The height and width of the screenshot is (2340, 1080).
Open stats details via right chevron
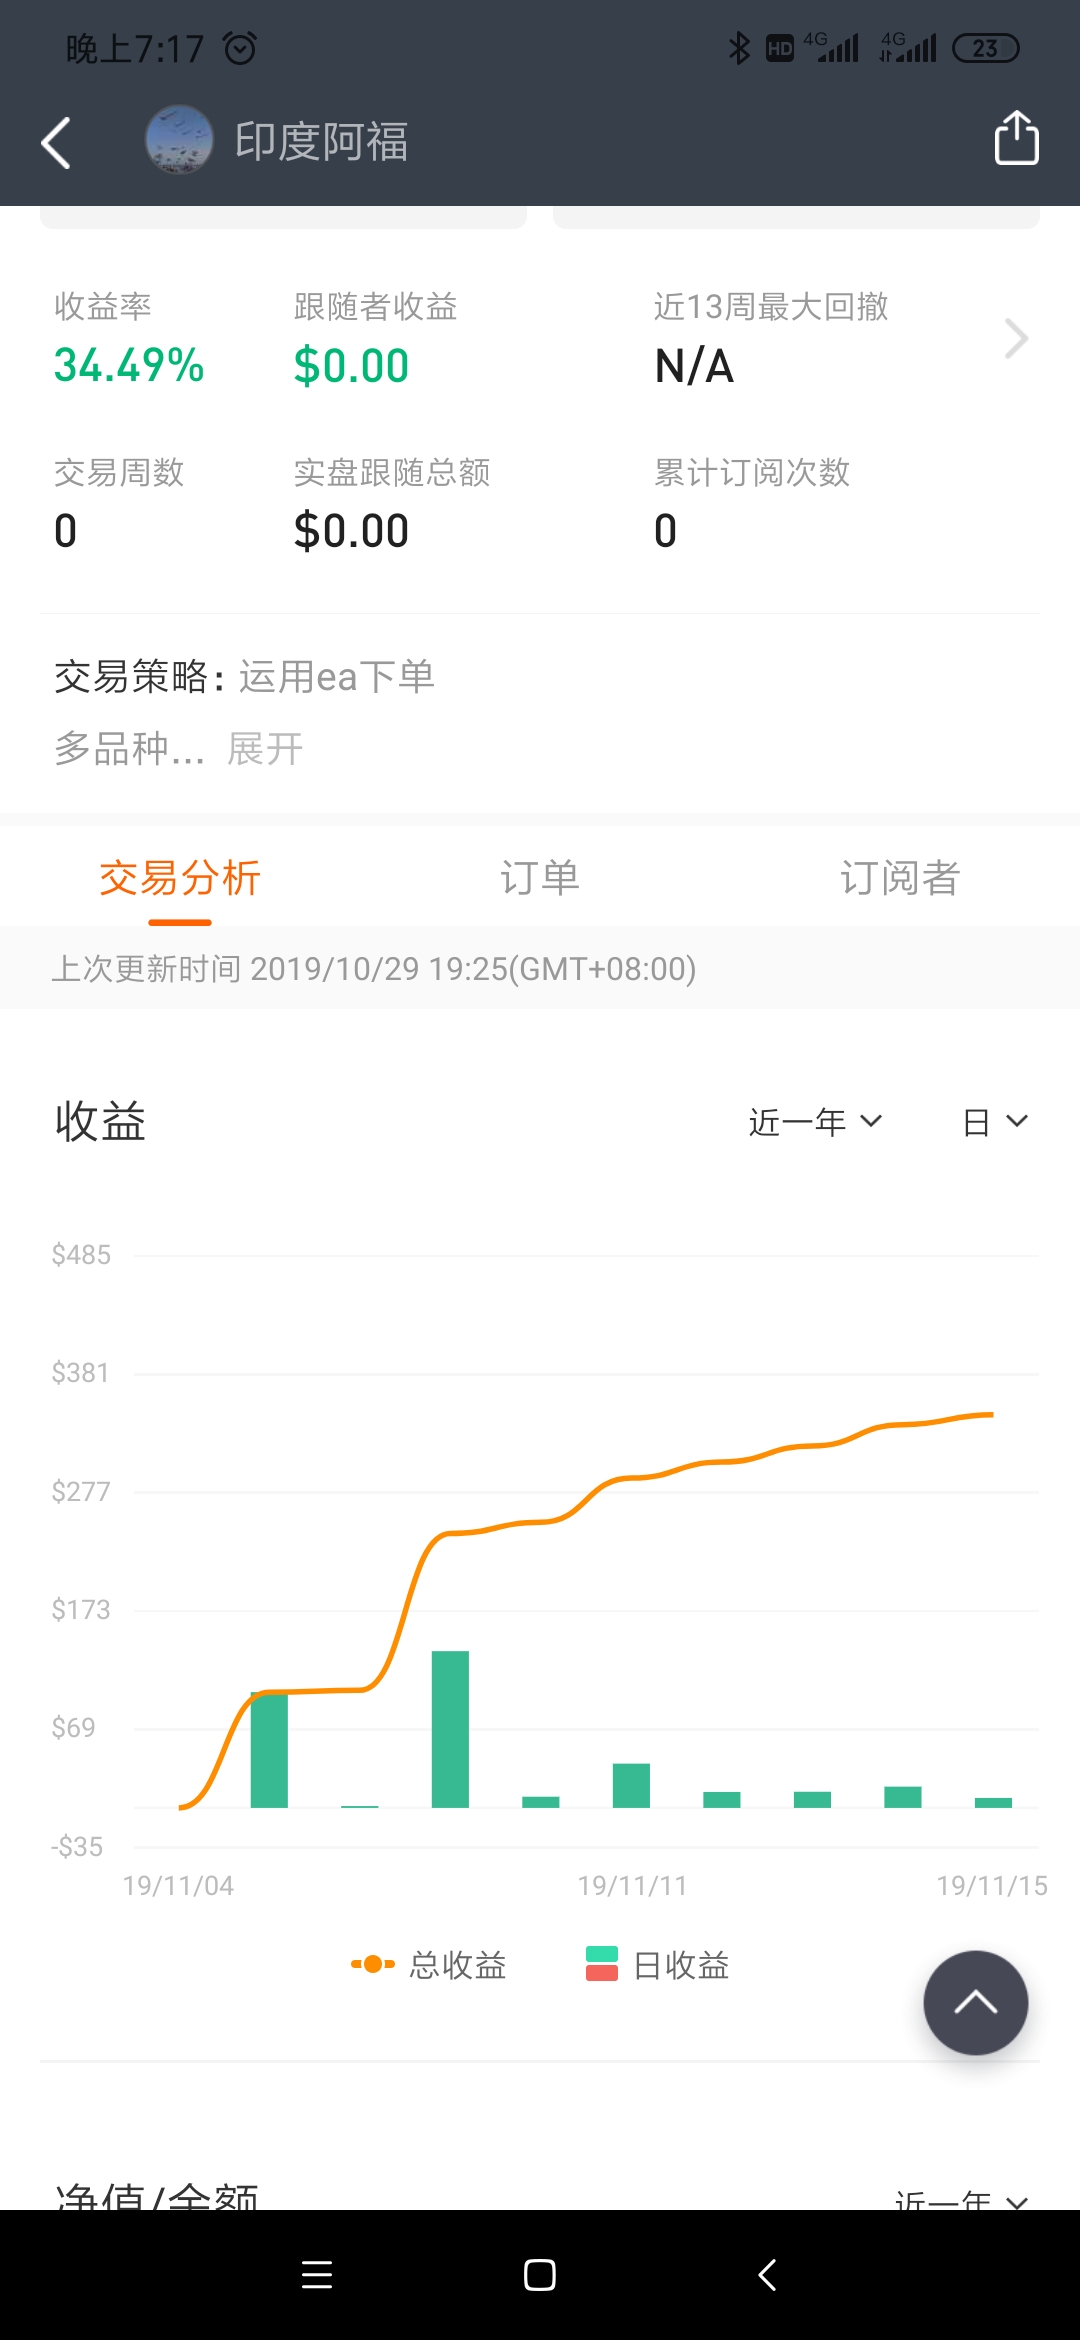1016,339
